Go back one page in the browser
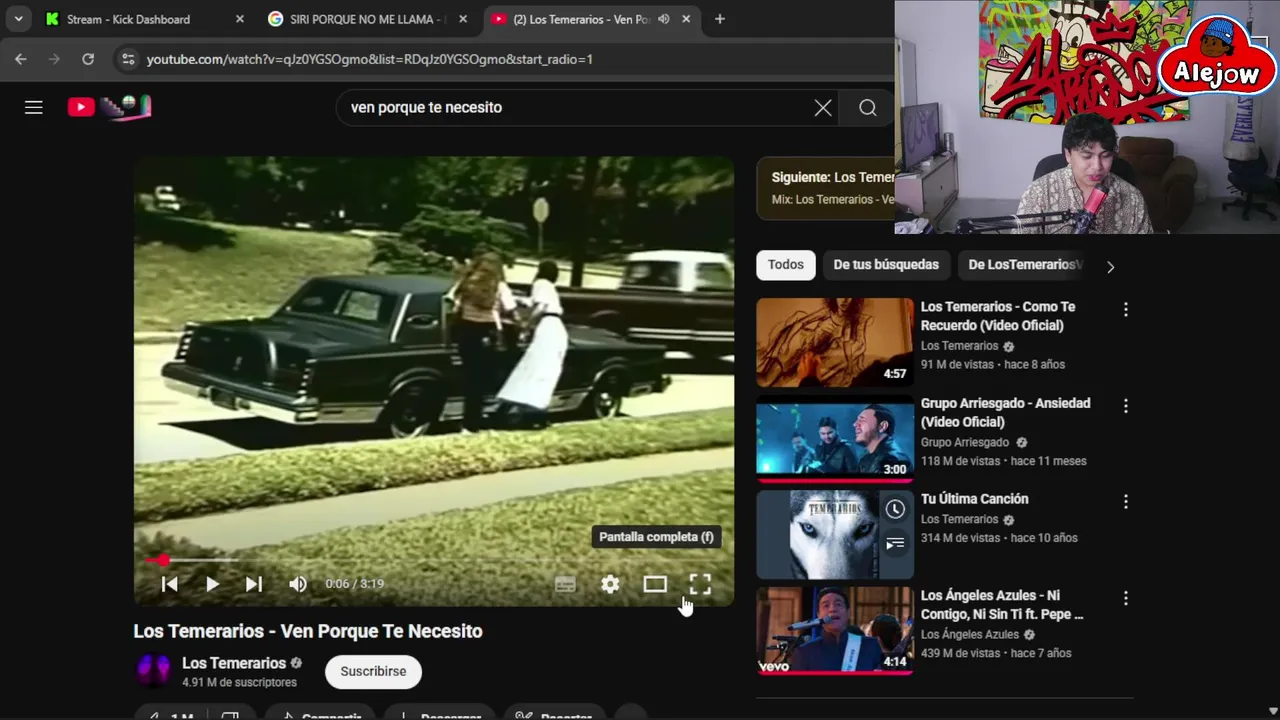The width and height of the screenshot is (1280, 720). [x=21, y=59]
